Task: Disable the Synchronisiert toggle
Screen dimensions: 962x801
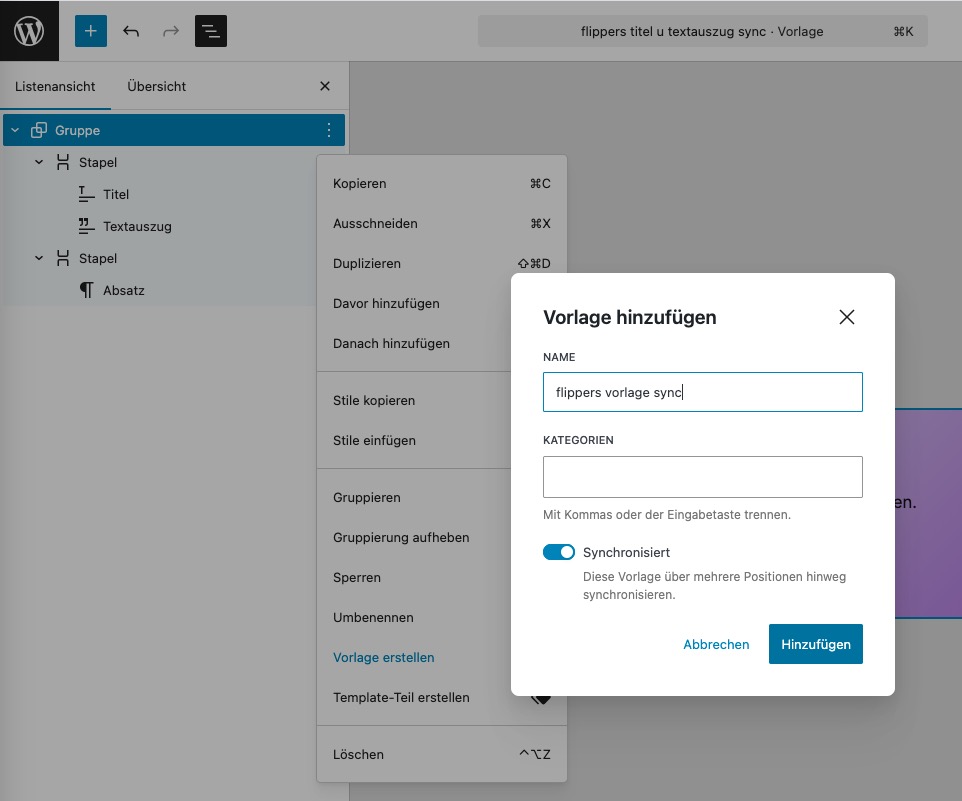Action: click(x=559, y=552)
